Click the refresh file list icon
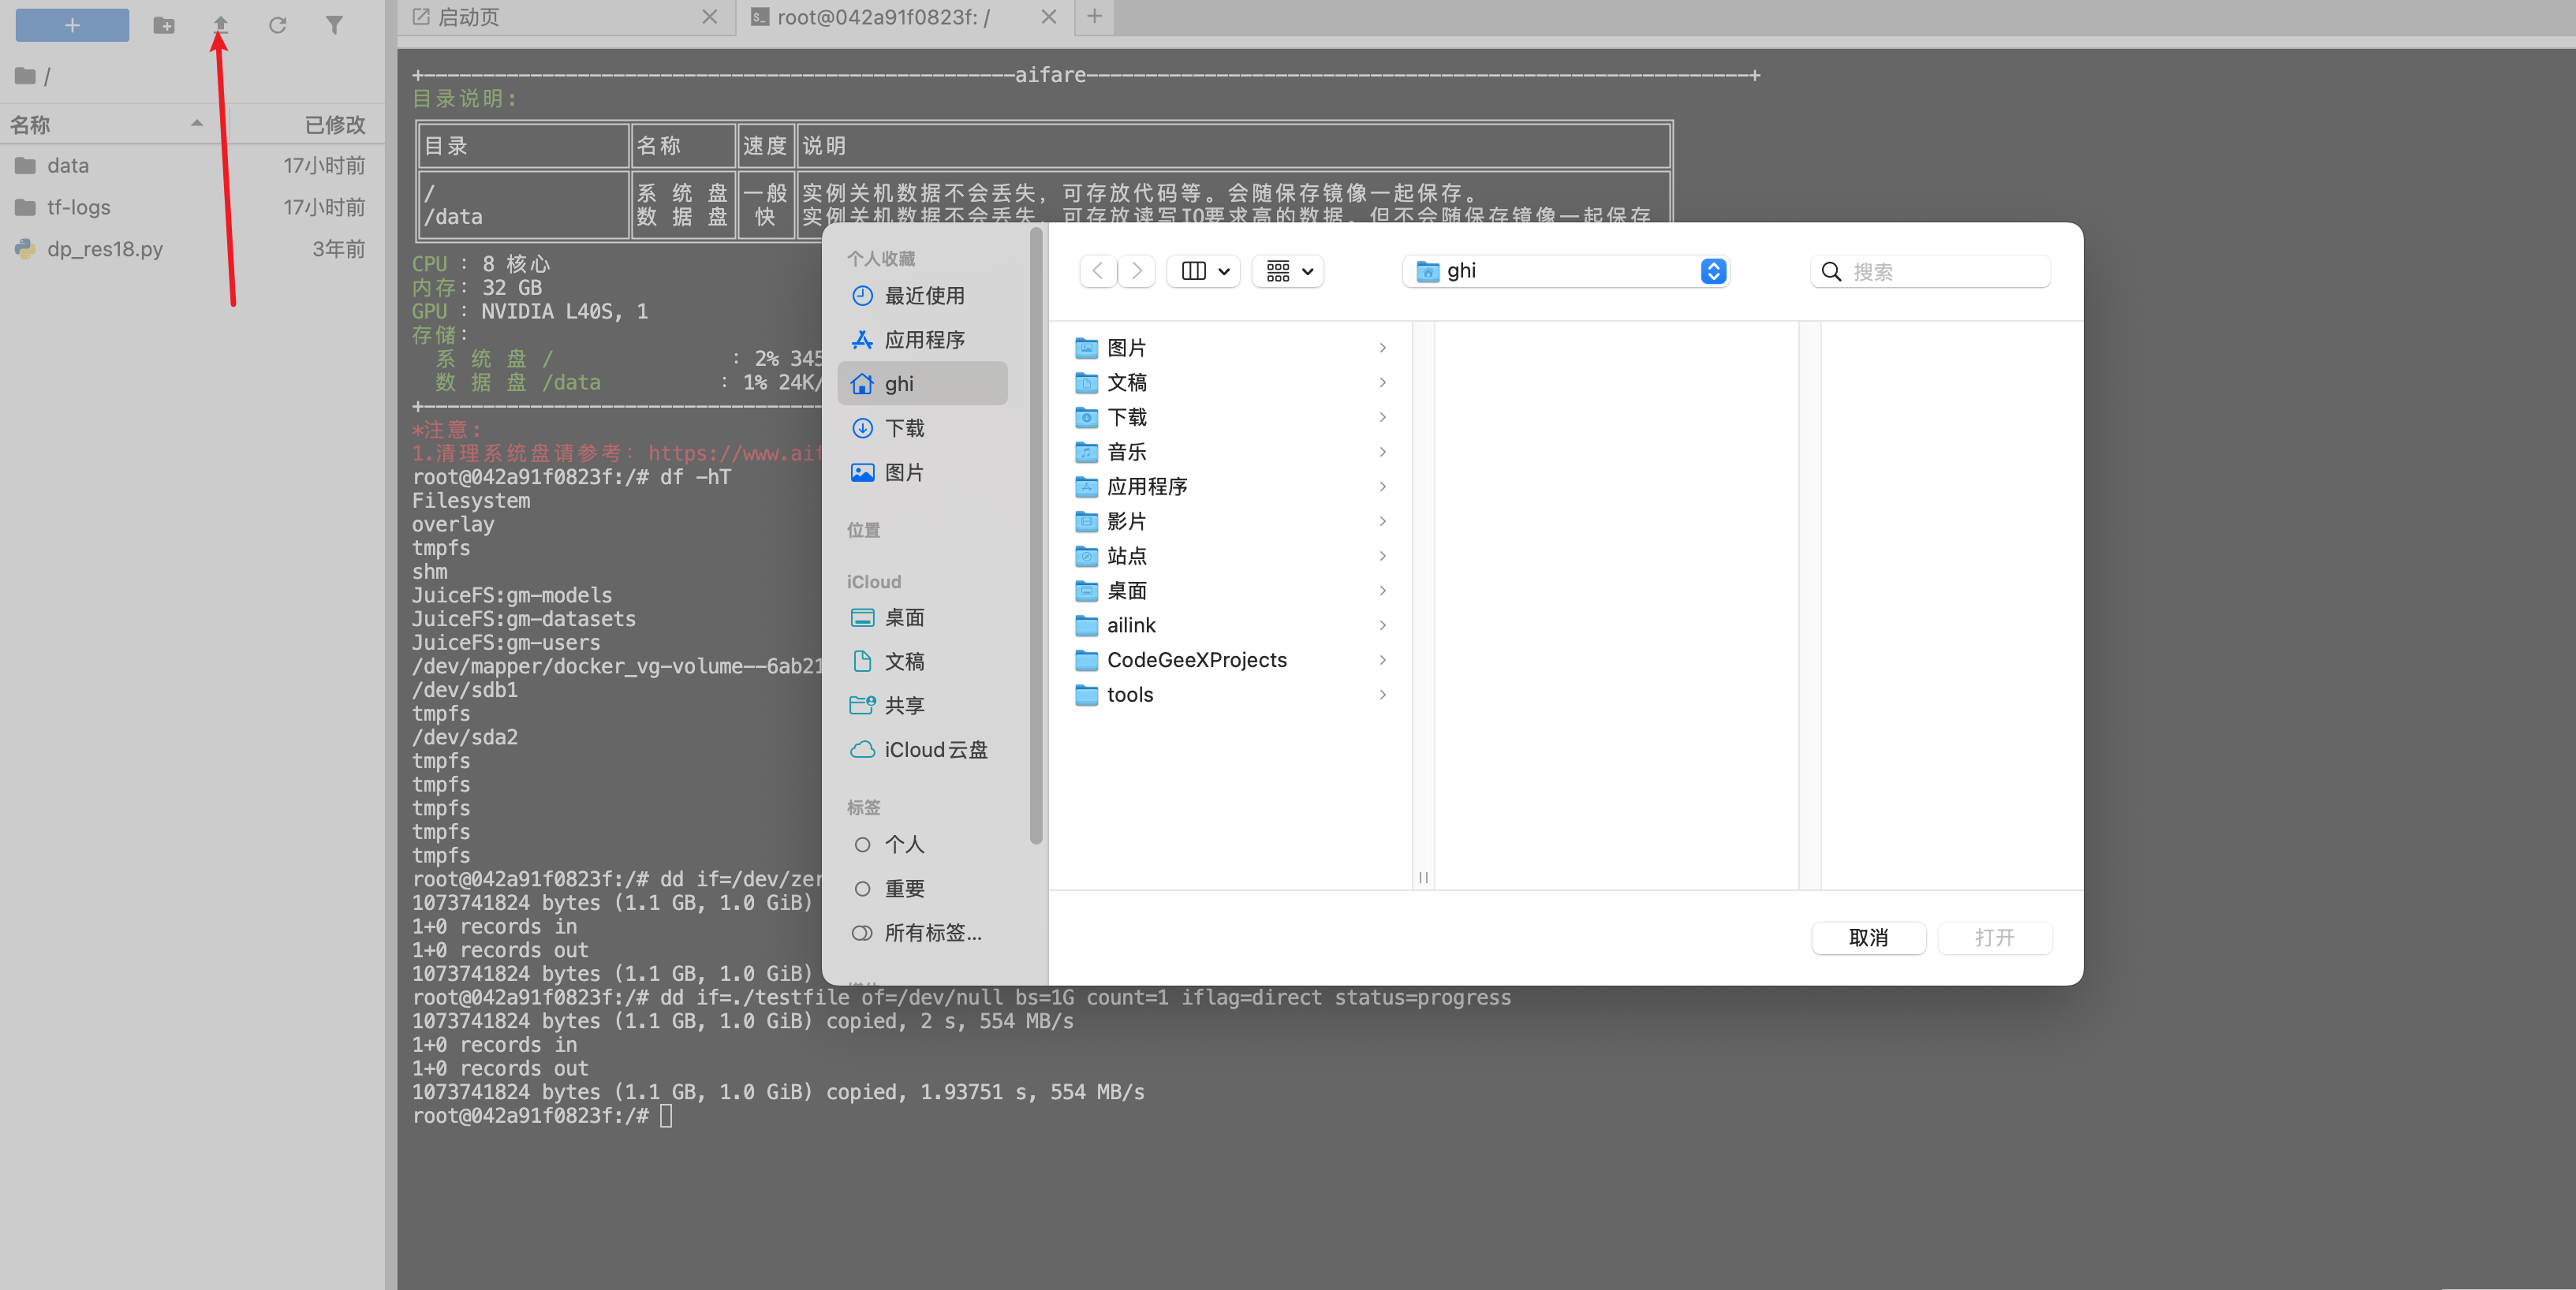Image resolution: width=2576 pixels, height=1290 pixels. point(277,25)
